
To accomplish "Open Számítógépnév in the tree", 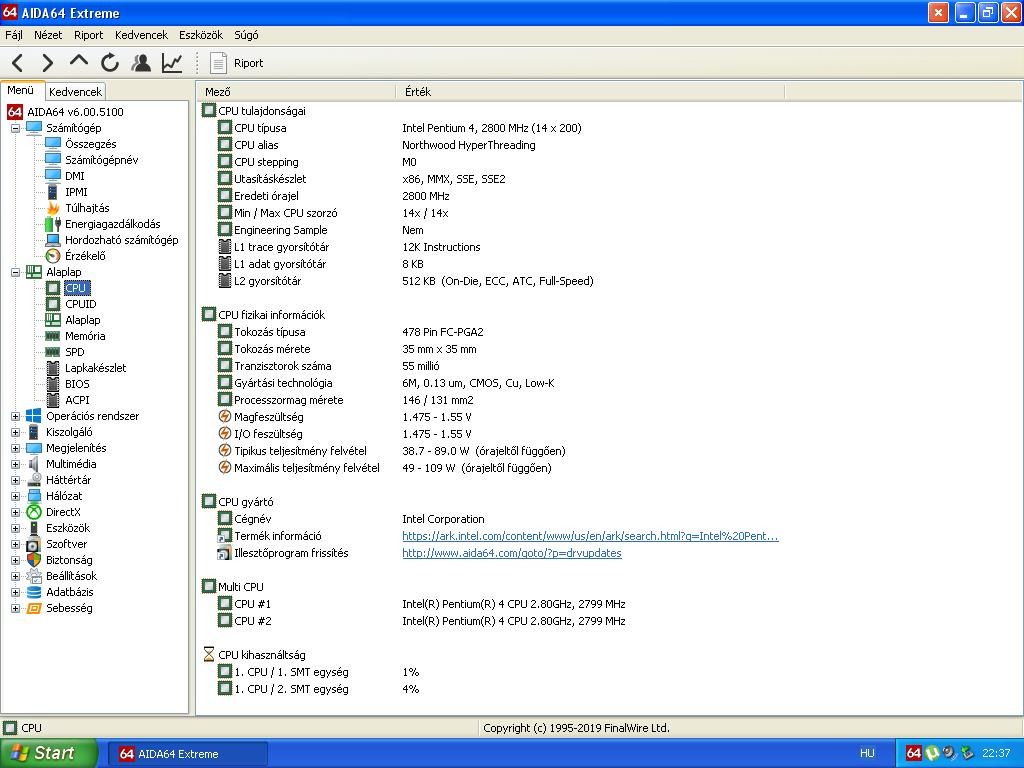I will tap(101, 160).
